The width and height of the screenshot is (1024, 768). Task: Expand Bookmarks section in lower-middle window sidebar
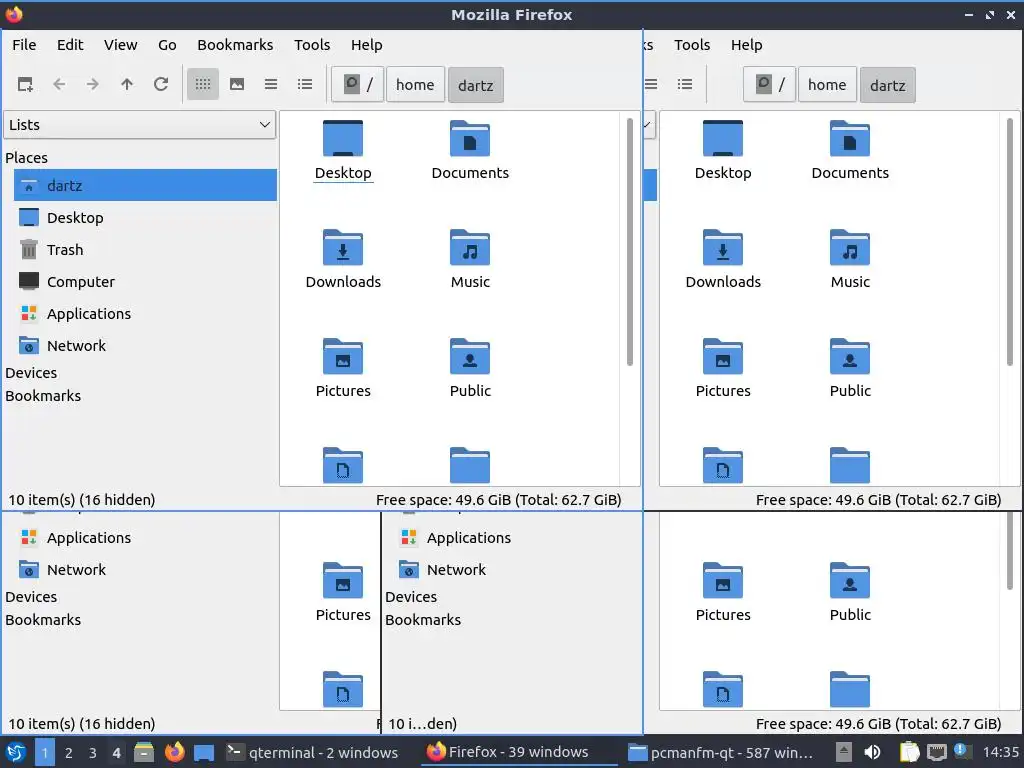click(423, 620)
